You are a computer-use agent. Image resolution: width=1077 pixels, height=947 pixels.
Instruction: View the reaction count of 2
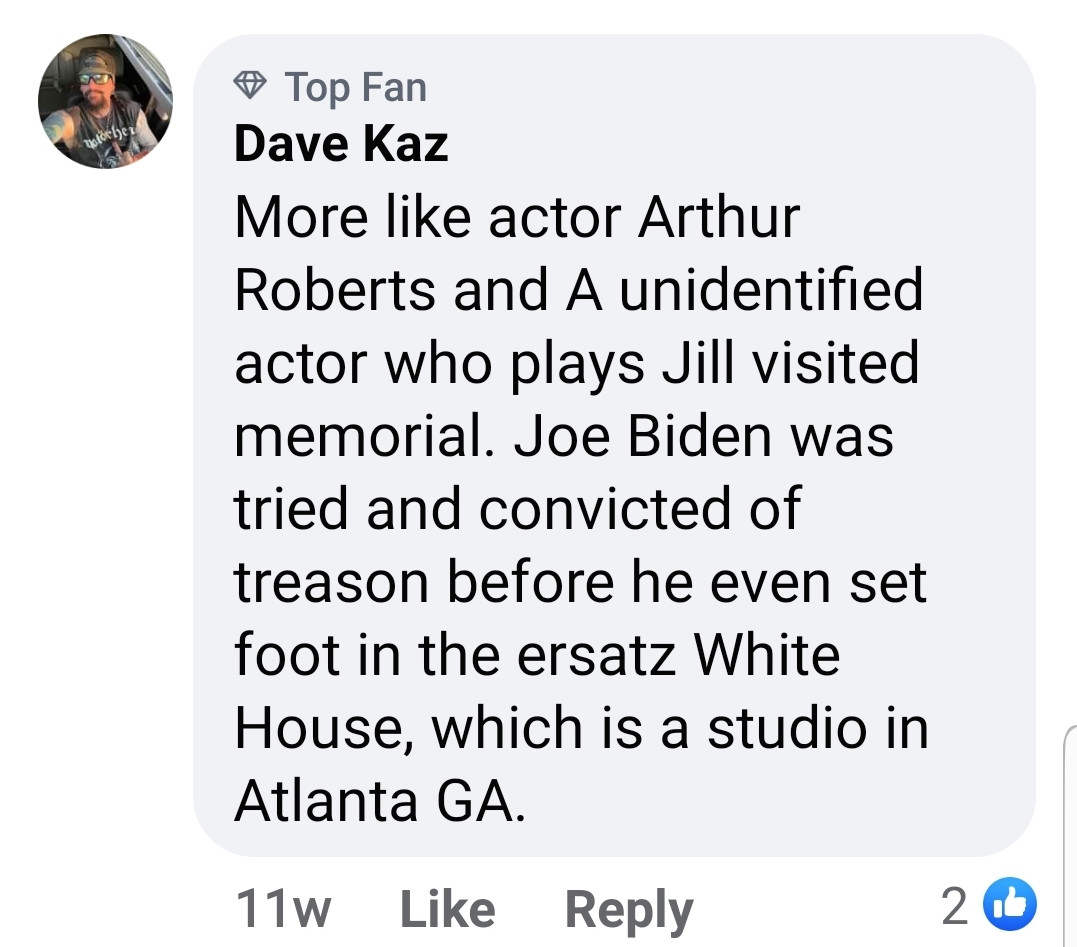click(x=955, y=907)
